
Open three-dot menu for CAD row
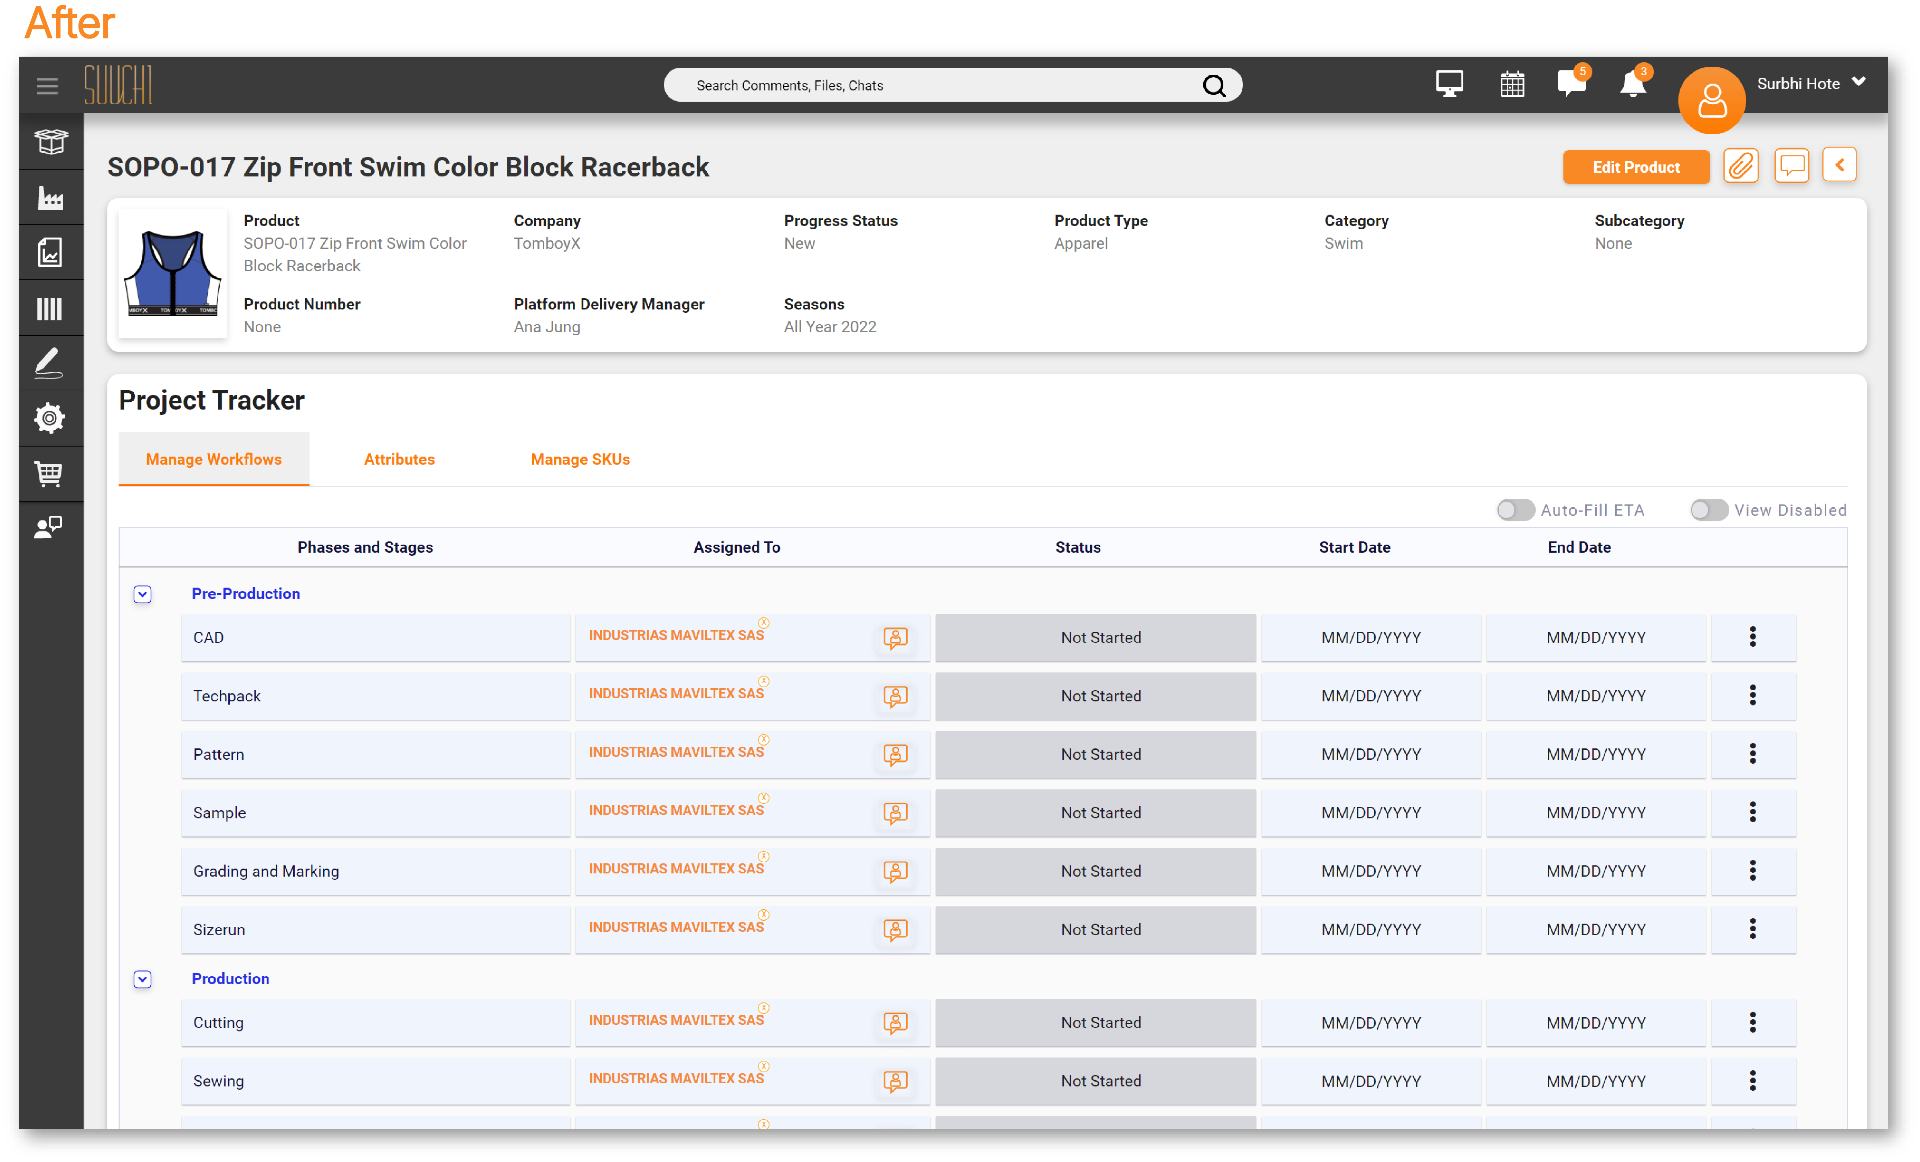click(1753, 637)
